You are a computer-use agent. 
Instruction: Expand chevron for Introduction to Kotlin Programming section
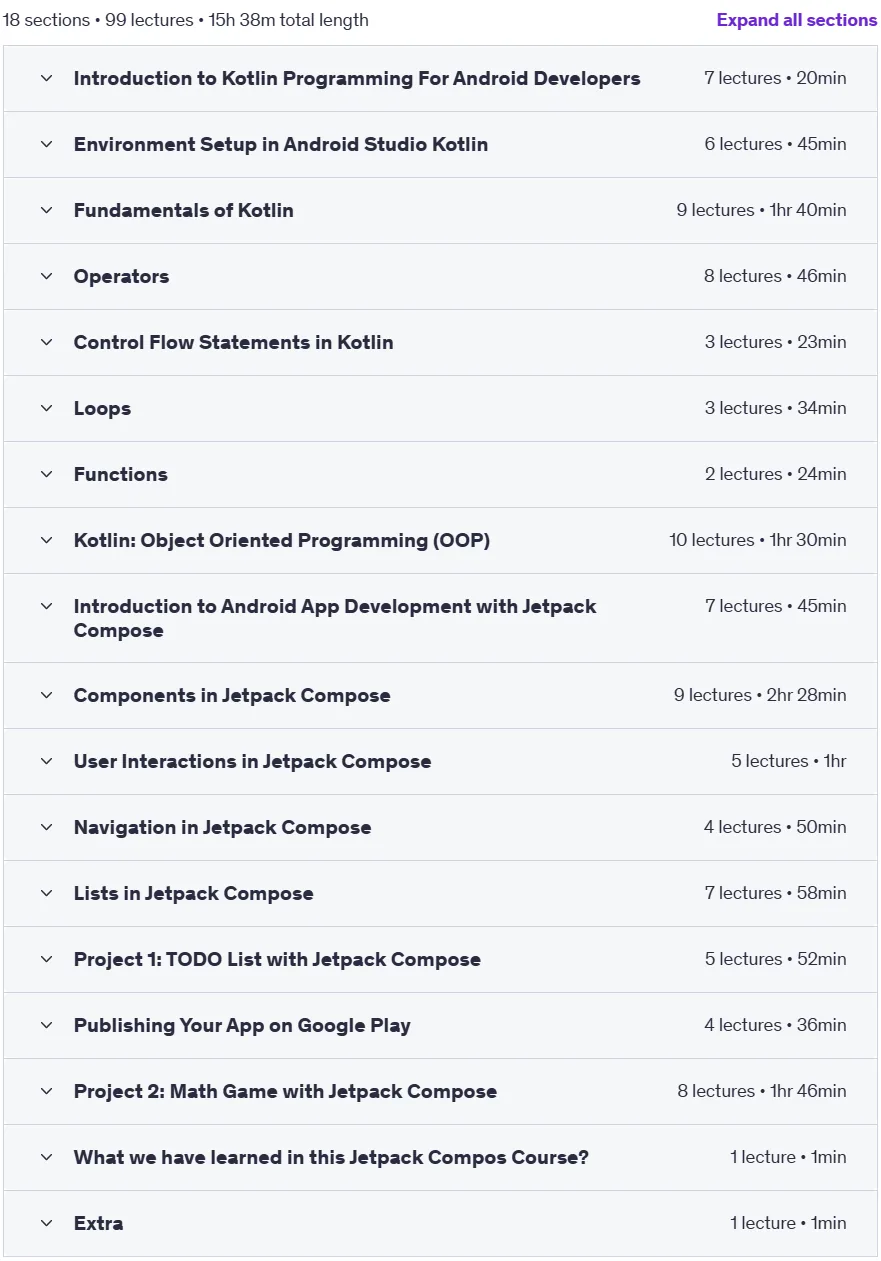point(46,78)
